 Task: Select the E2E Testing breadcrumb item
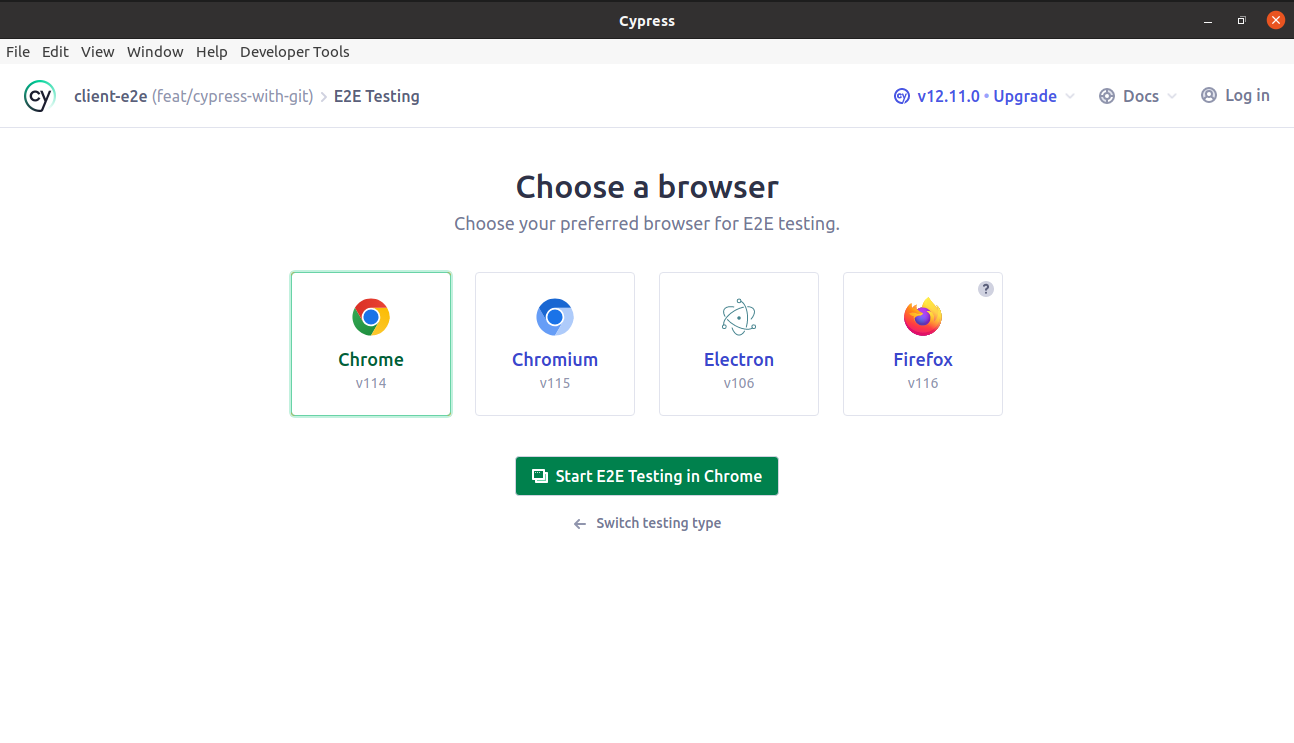pos(376,96)
